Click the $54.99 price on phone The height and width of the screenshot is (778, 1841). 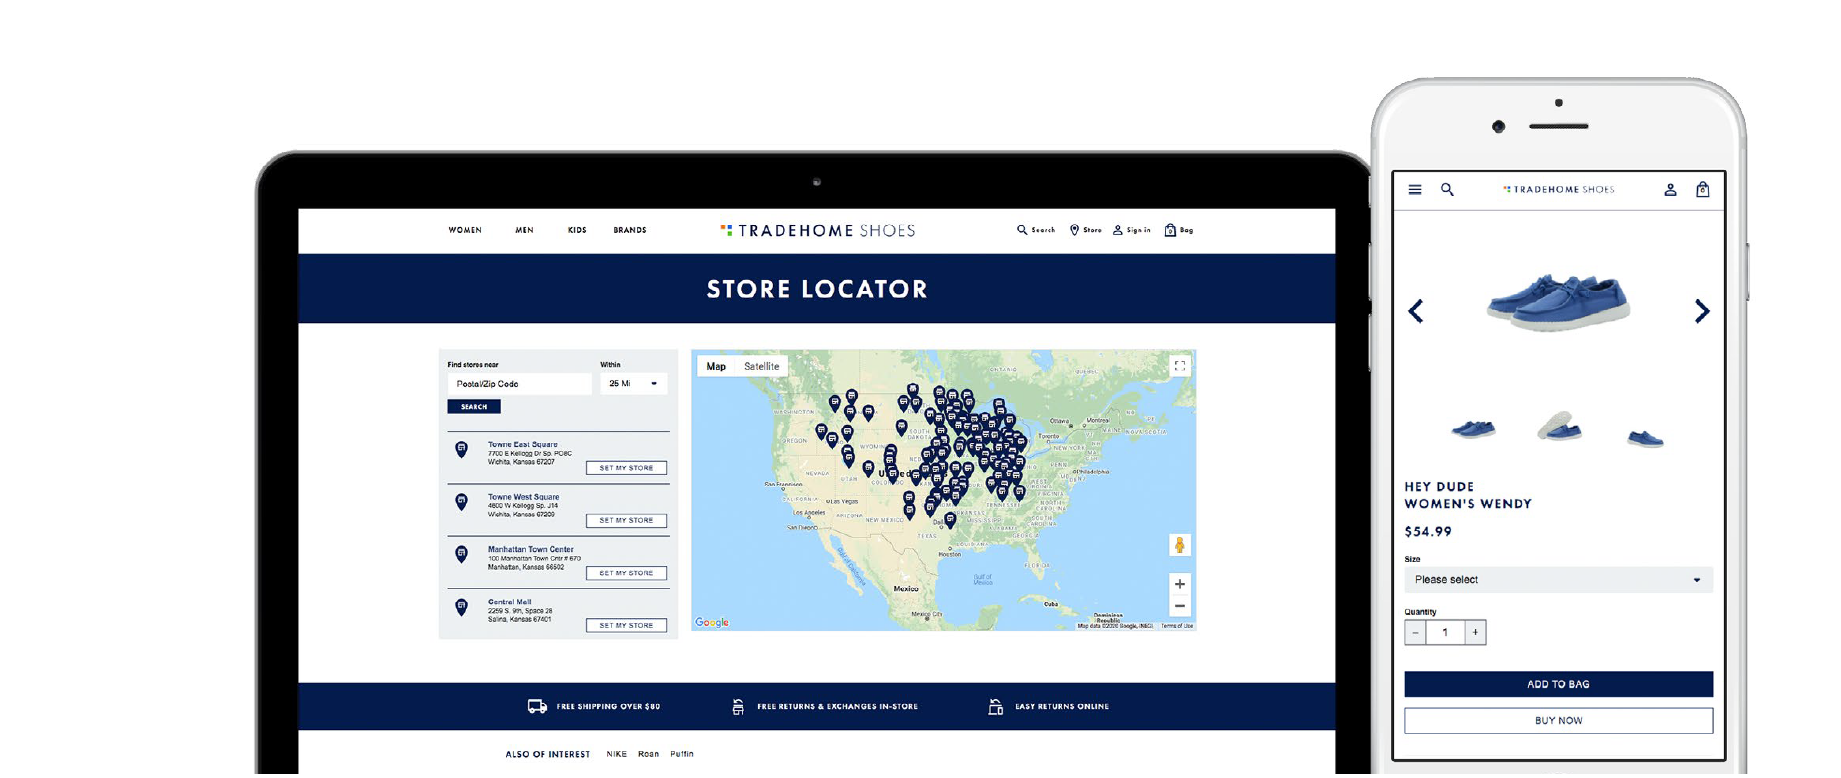(x=1428, y=532)
